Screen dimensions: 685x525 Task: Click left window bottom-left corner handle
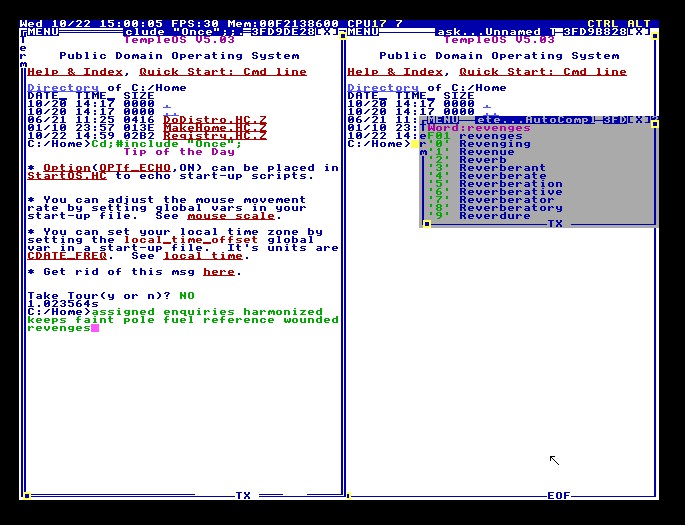[27, 496]
